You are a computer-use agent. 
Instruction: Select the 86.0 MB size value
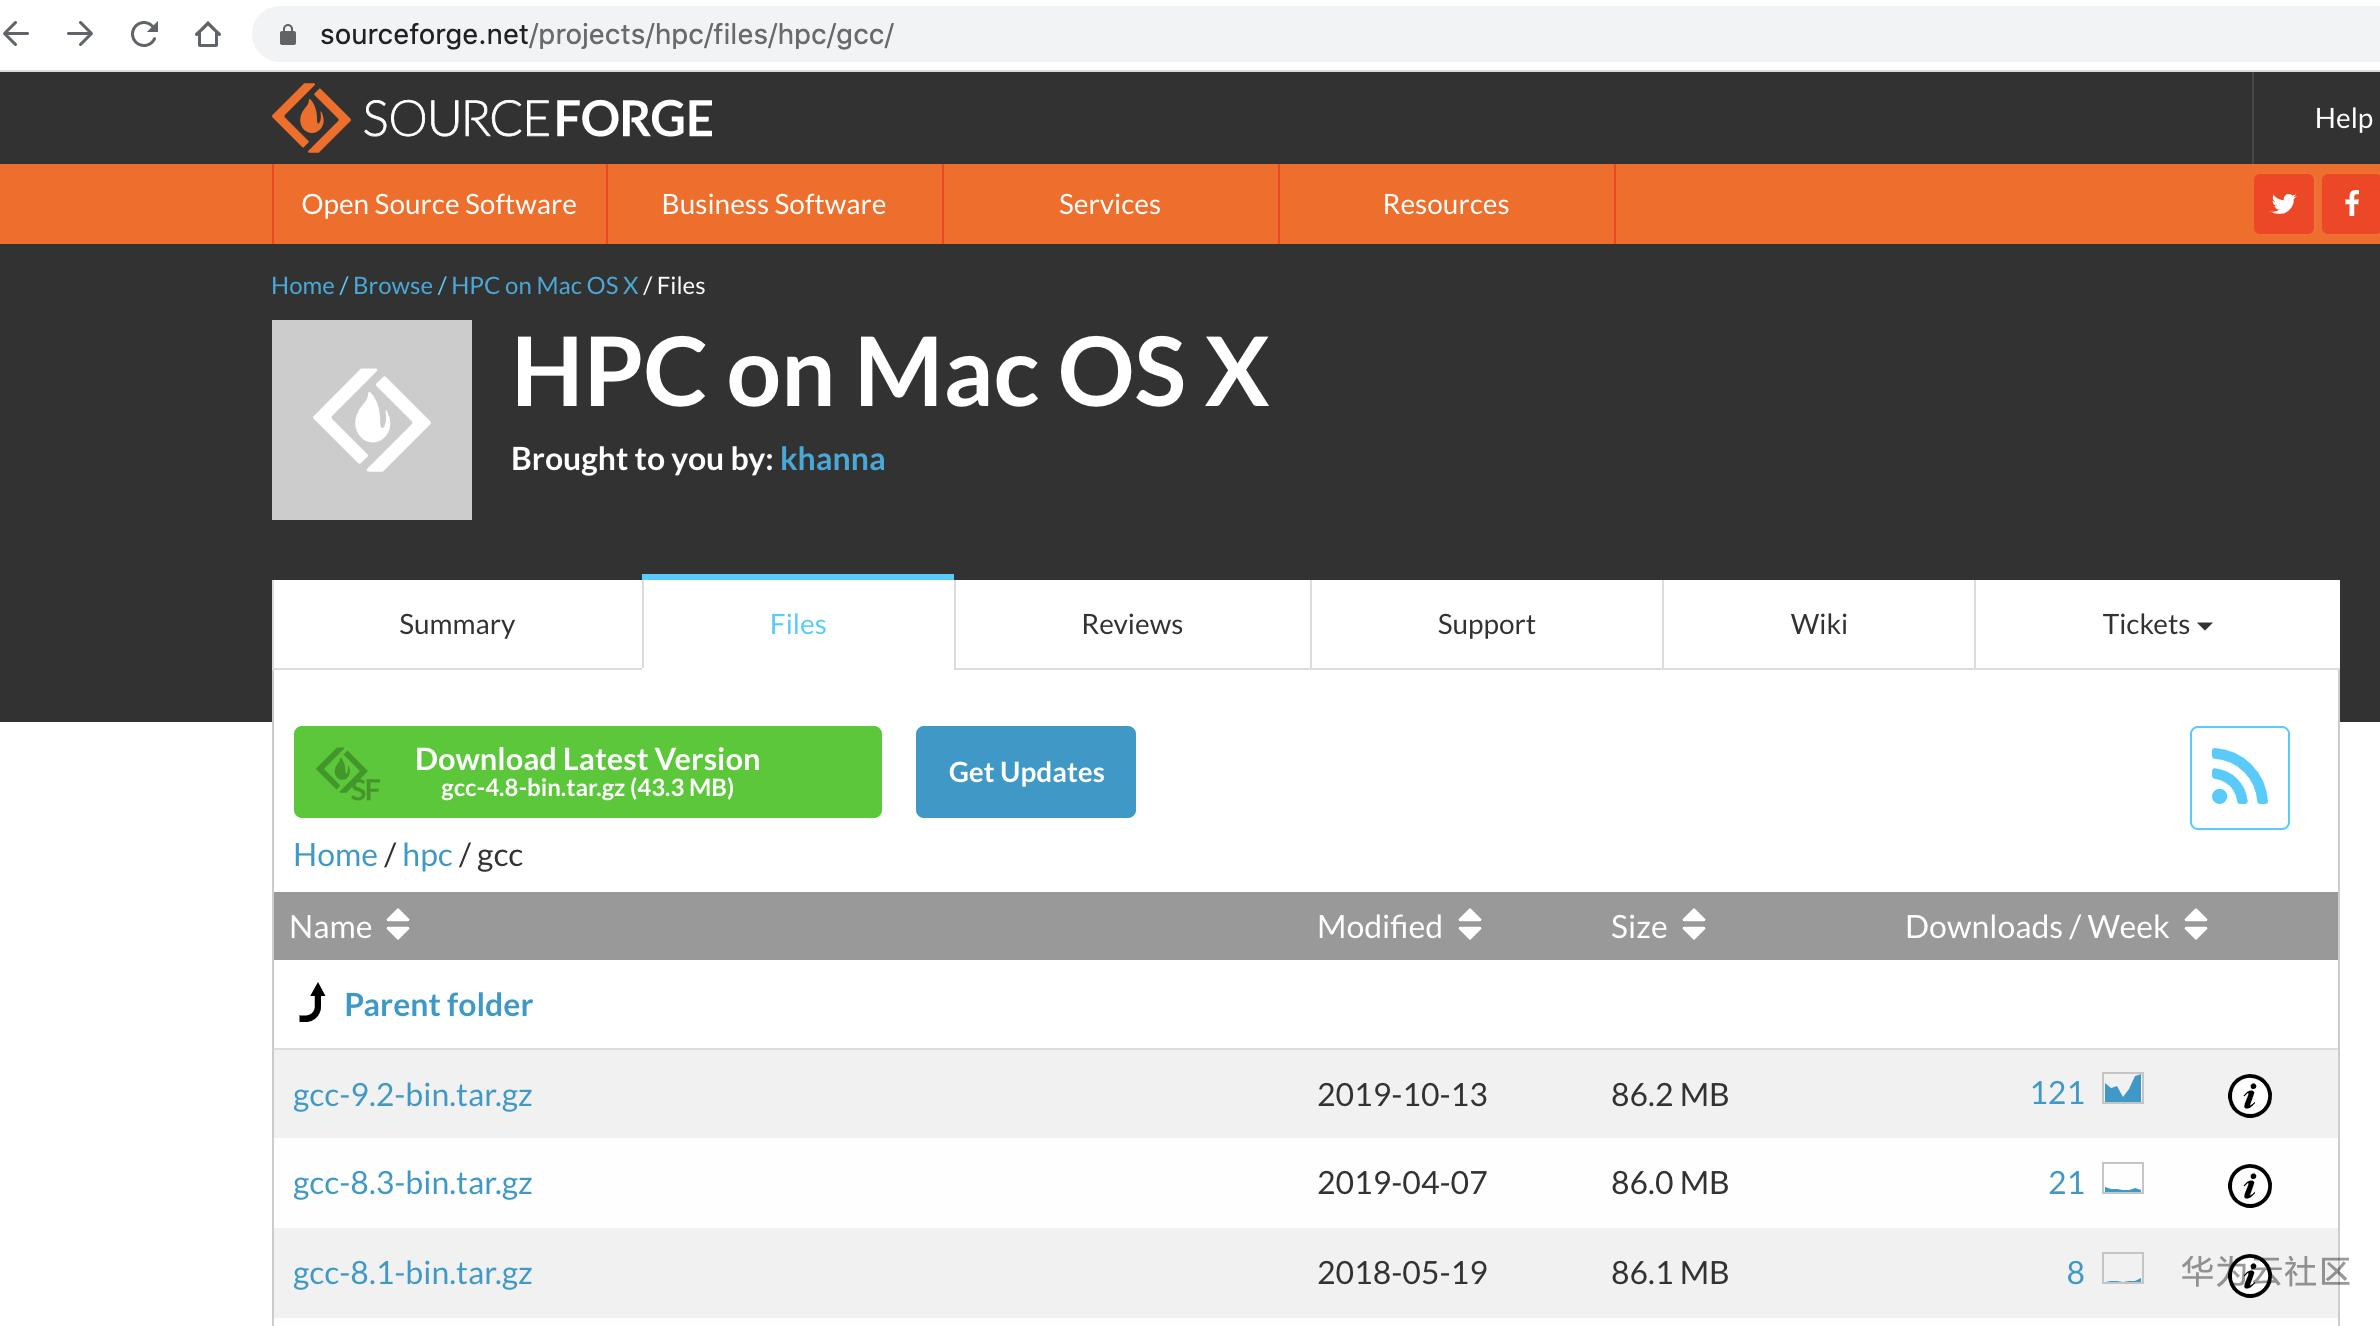(x=1669, y=1183)
